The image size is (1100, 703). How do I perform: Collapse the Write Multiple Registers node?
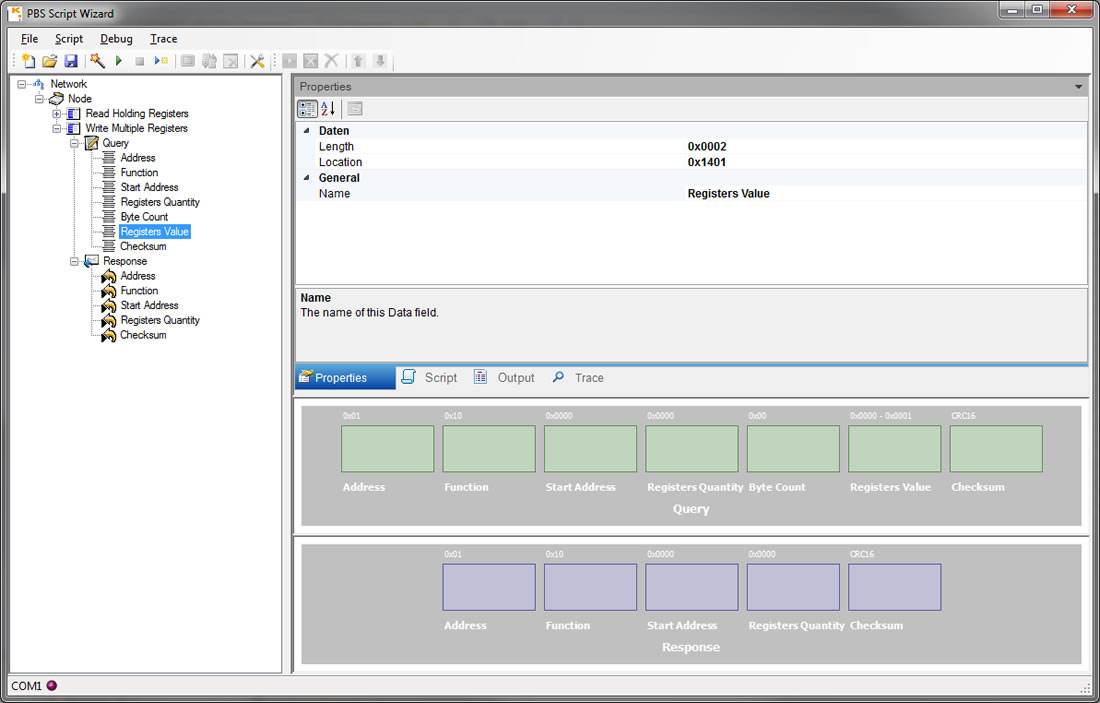(x=57, y=129)
